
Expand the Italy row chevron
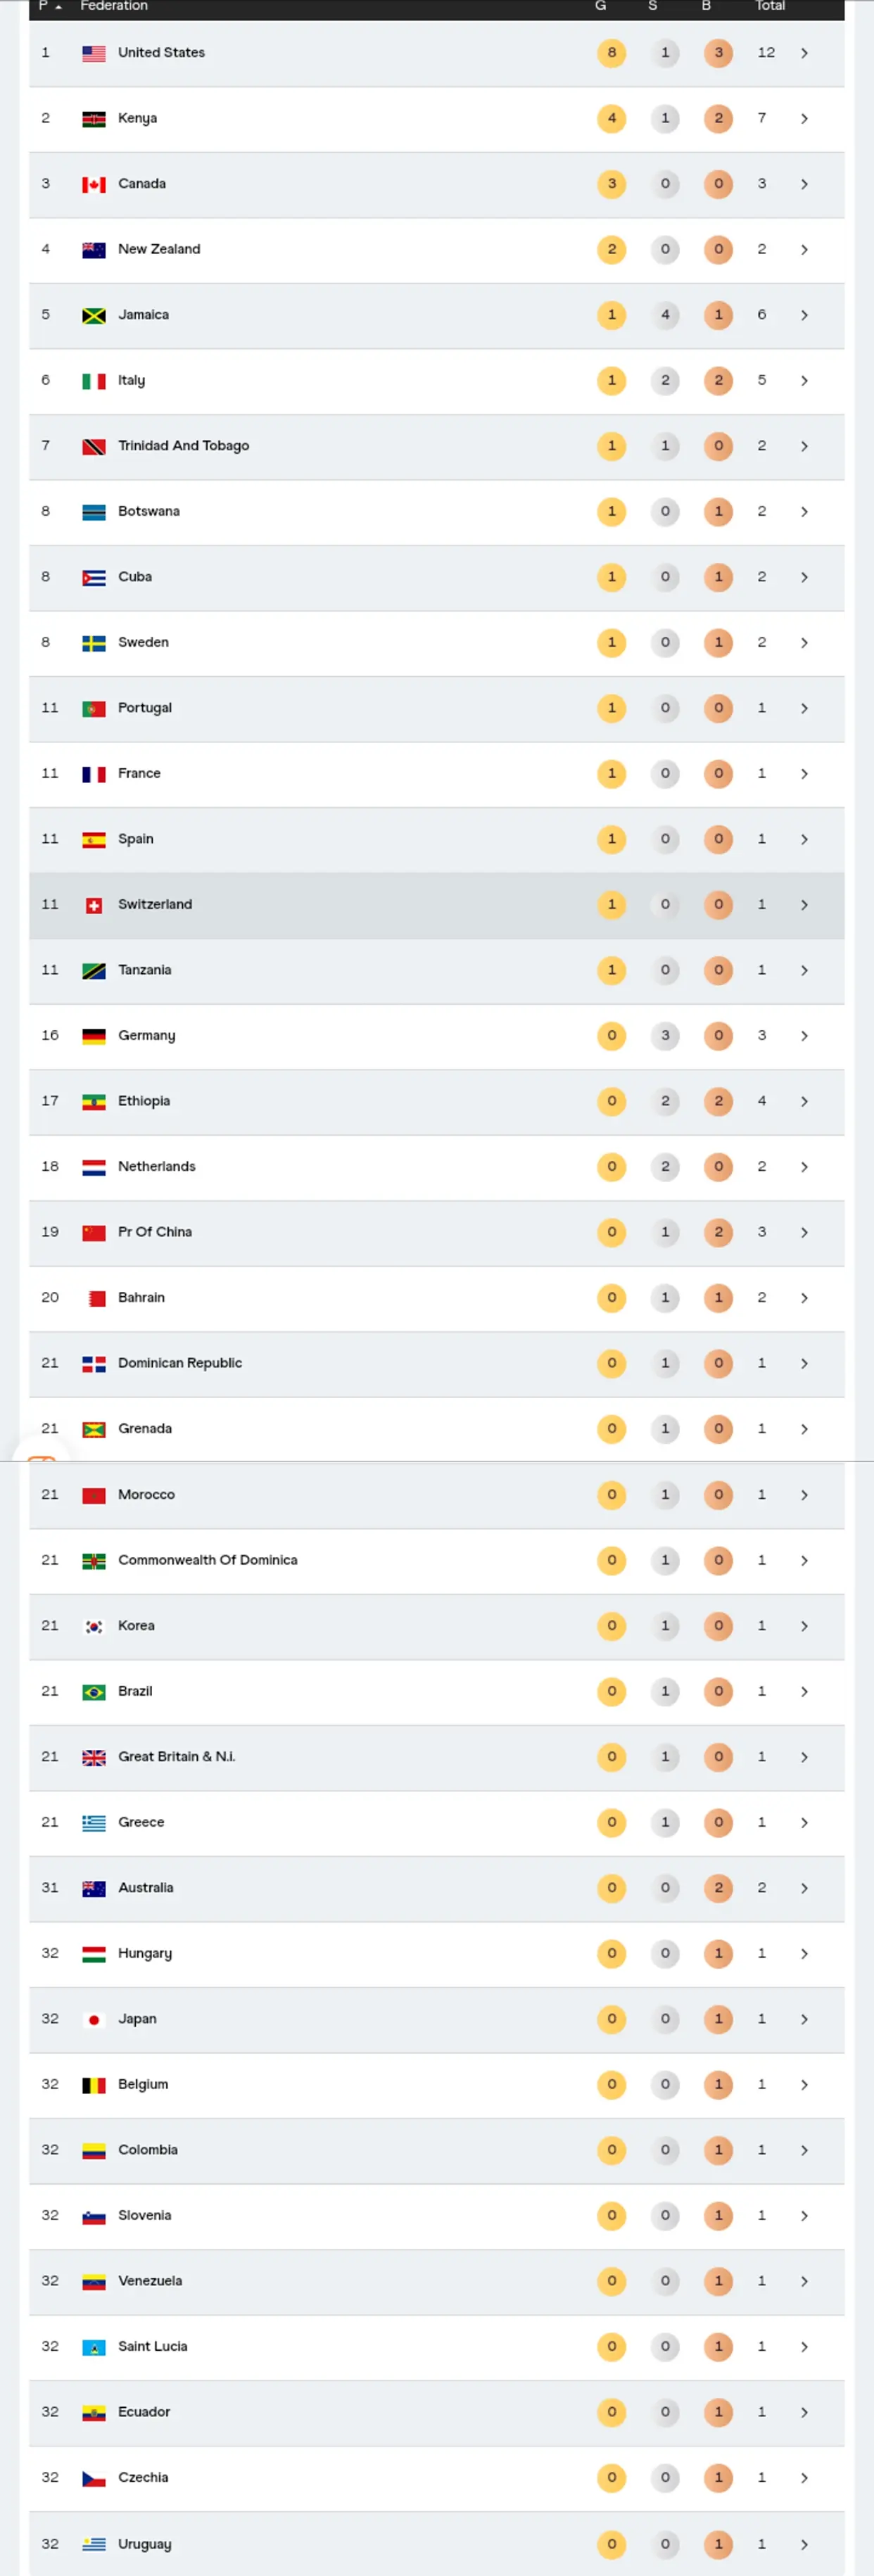(804, 381)
